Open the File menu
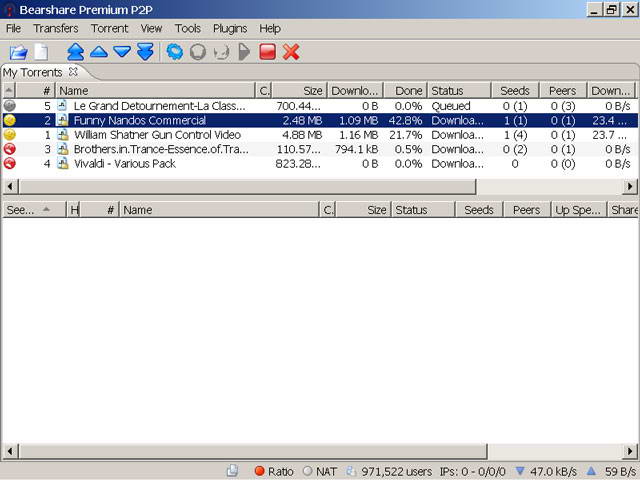The width and height of the screenshot is (640, 480). (x=13, y=29)
